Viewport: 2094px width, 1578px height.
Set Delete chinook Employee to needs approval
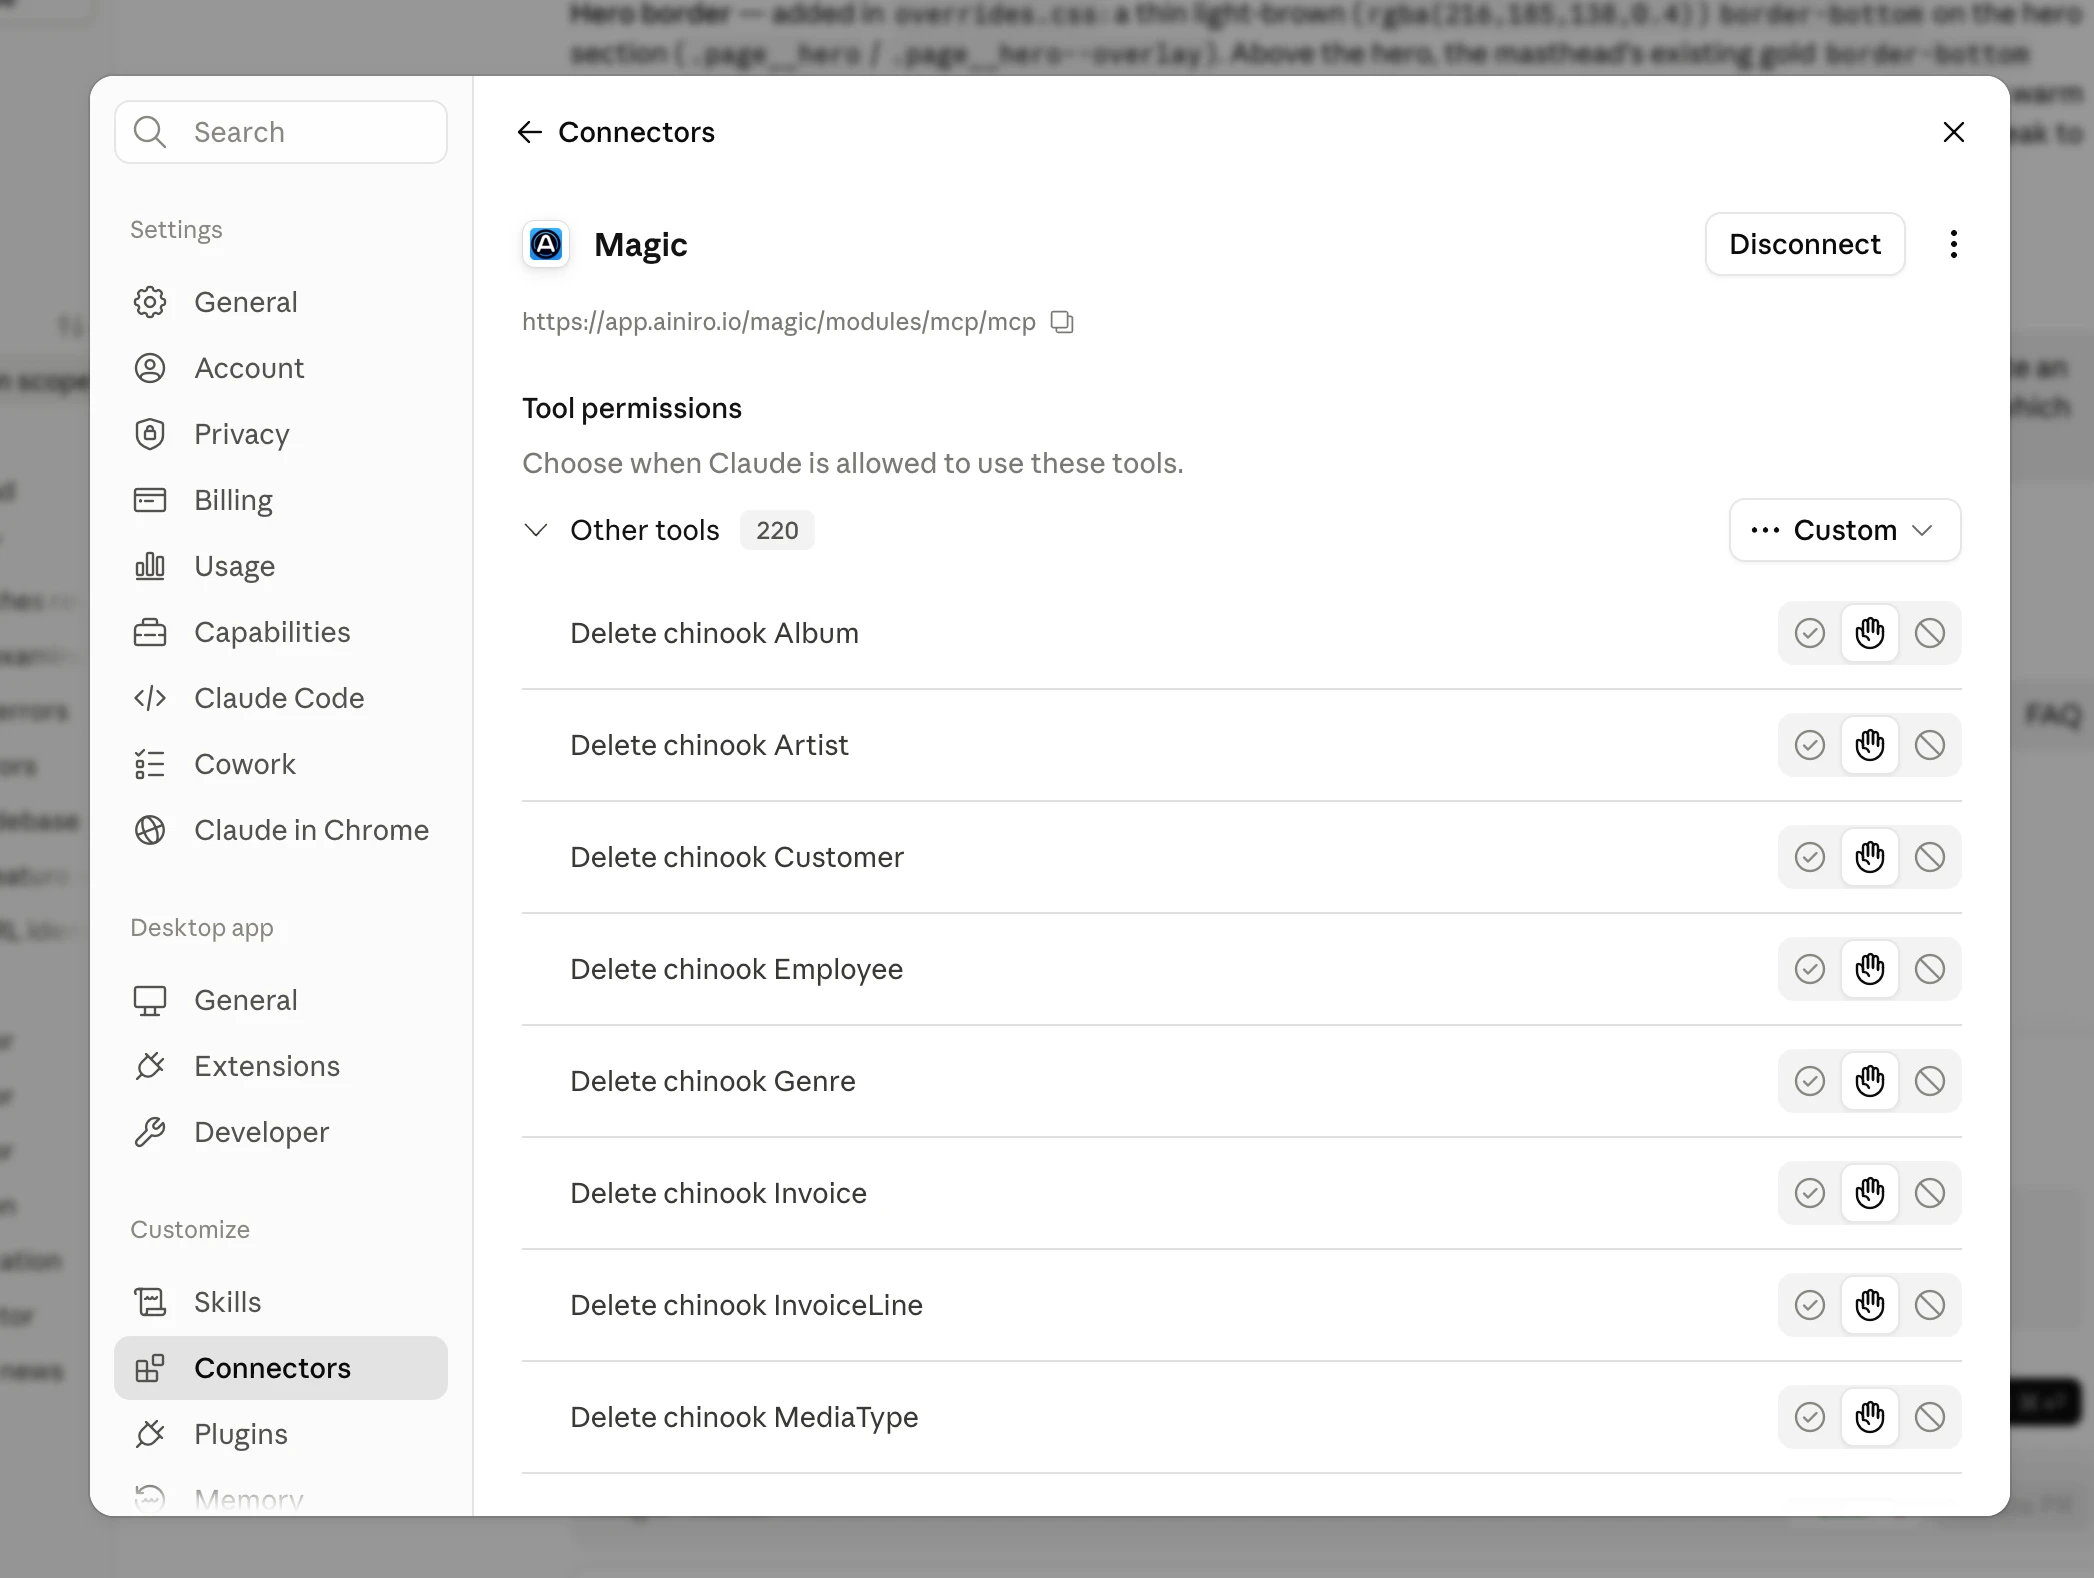click(1869, 969)
